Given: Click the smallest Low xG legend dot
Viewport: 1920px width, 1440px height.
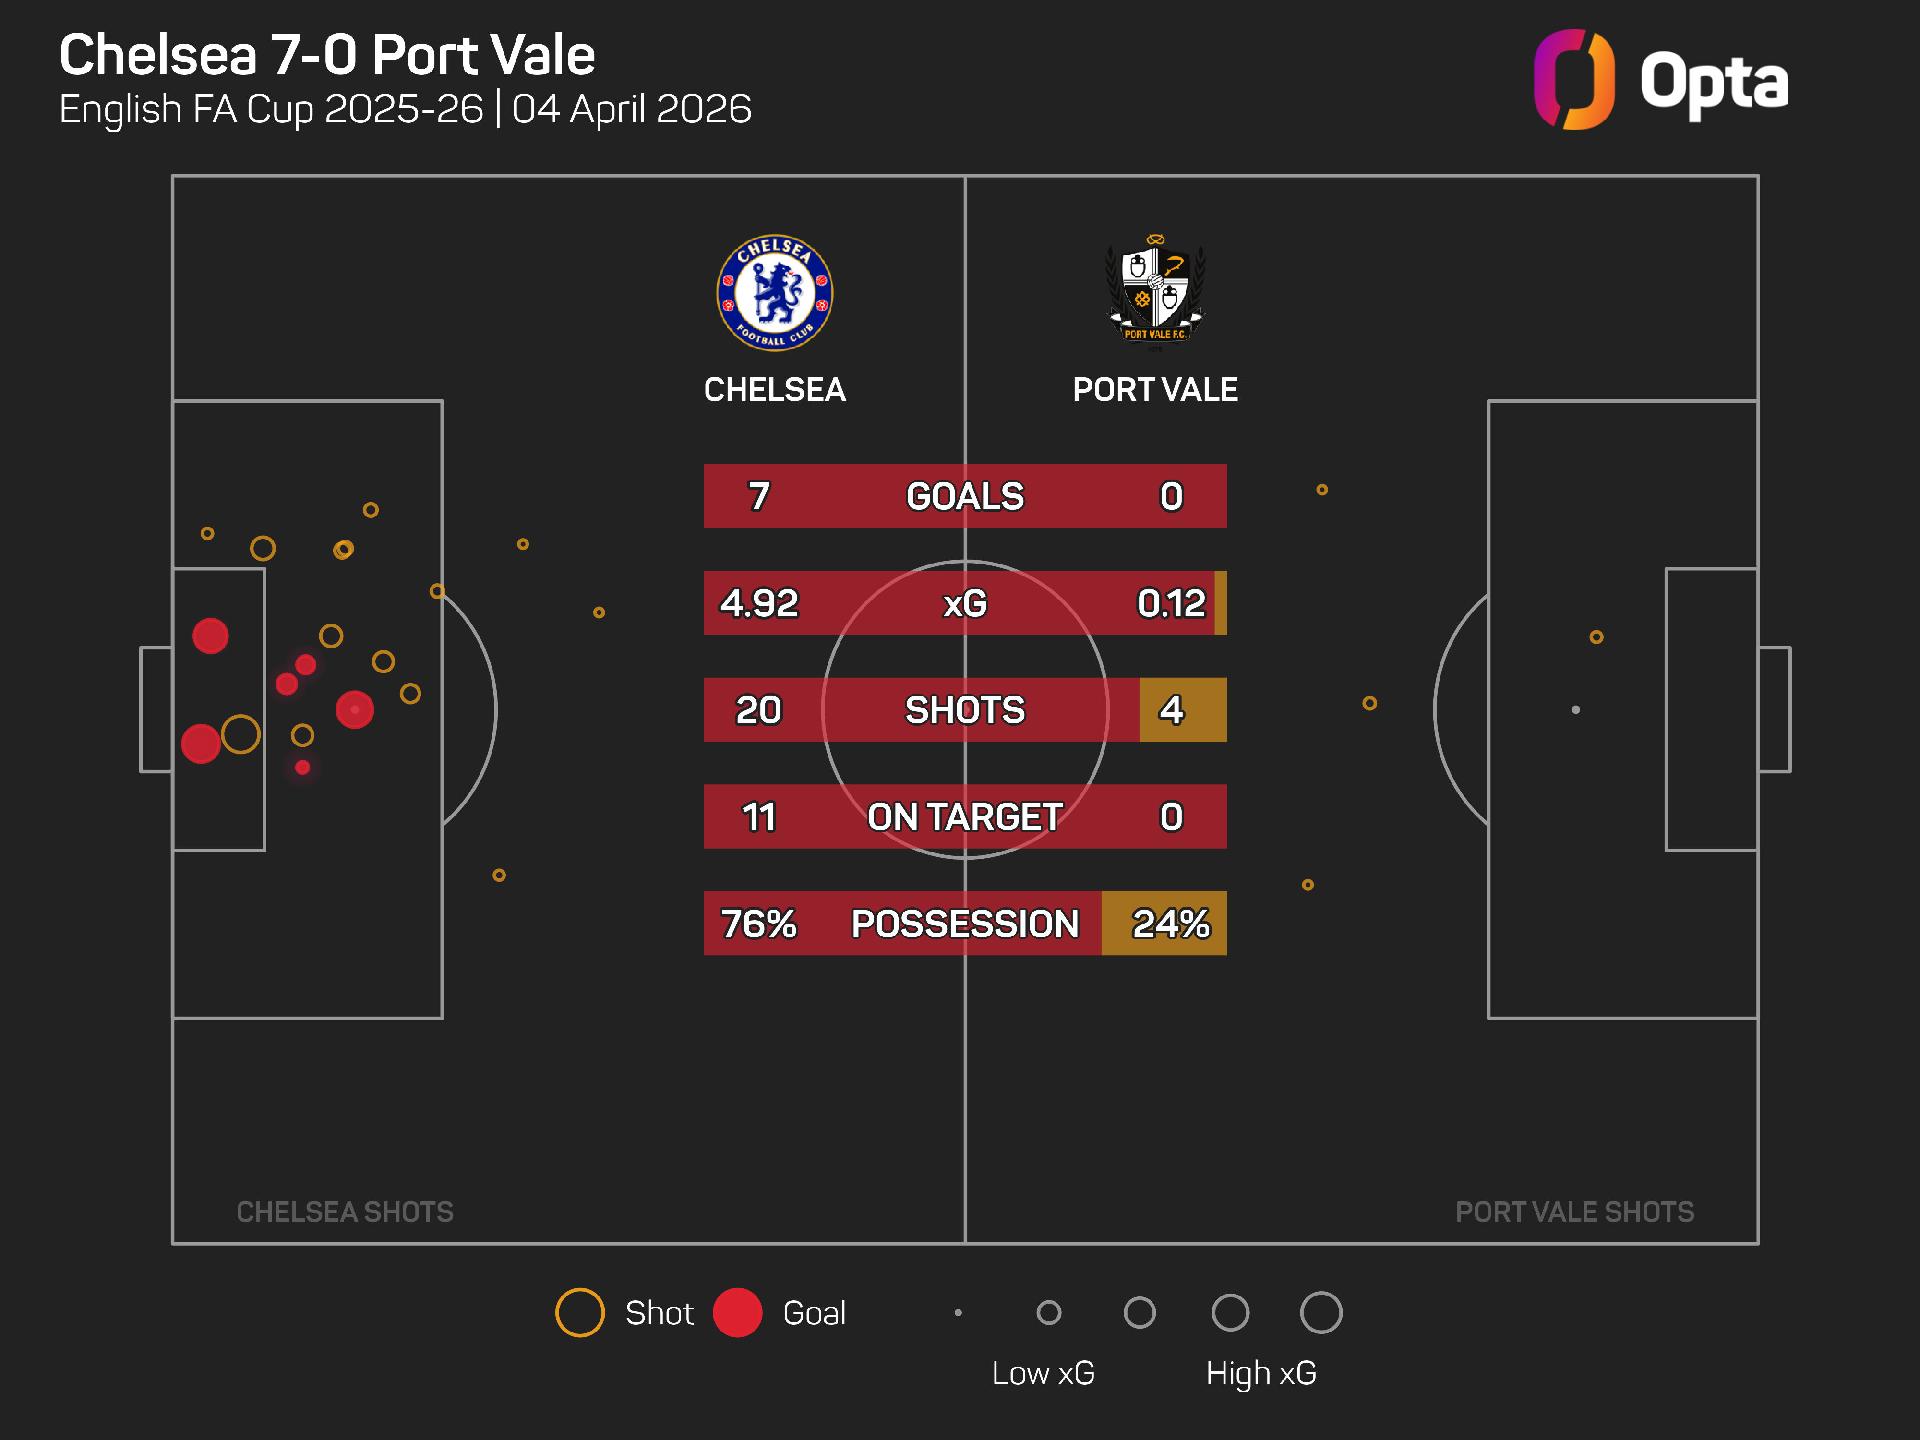Looking at the screenshot, I should [958, 1313].
